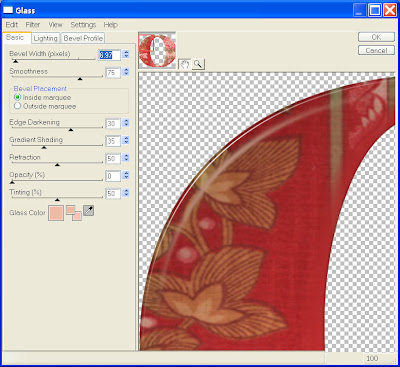Switch to the Bevel Profile tab
Image resolution: width=400 pixels, height=367 pixels.
tap(83, 38)
